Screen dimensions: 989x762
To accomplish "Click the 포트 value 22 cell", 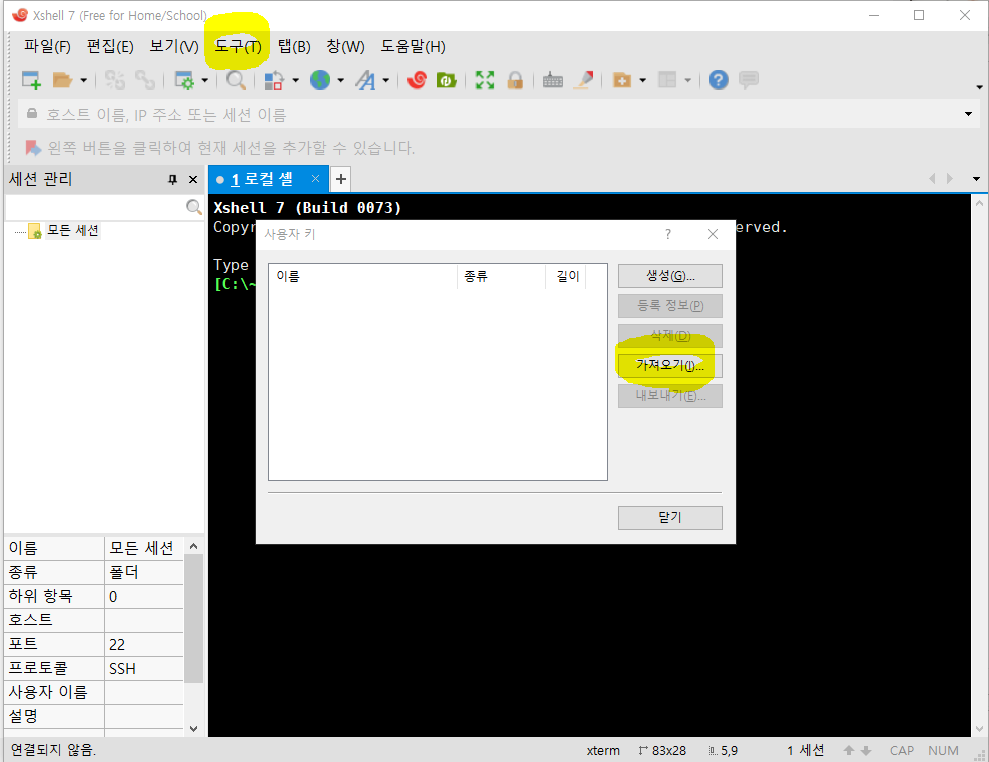I will 144,645.
